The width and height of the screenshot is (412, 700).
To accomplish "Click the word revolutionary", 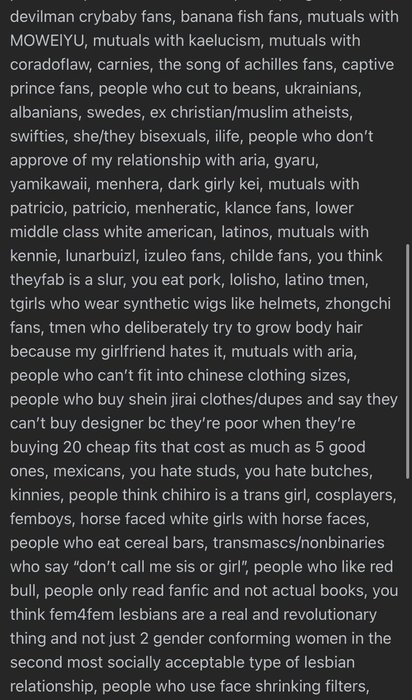I will [326, 614].
